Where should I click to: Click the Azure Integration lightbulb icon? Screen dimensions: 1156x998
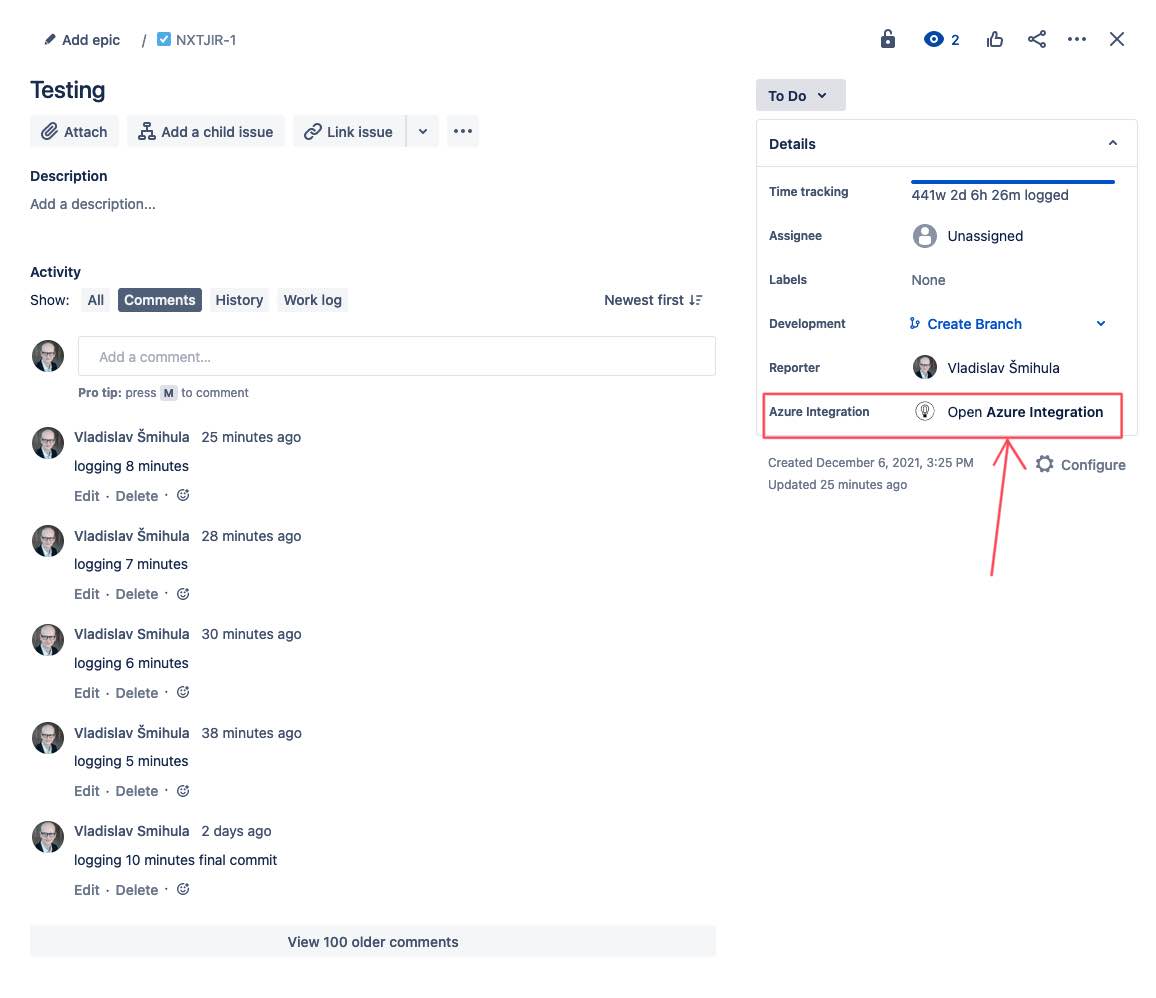click(925, 411)
